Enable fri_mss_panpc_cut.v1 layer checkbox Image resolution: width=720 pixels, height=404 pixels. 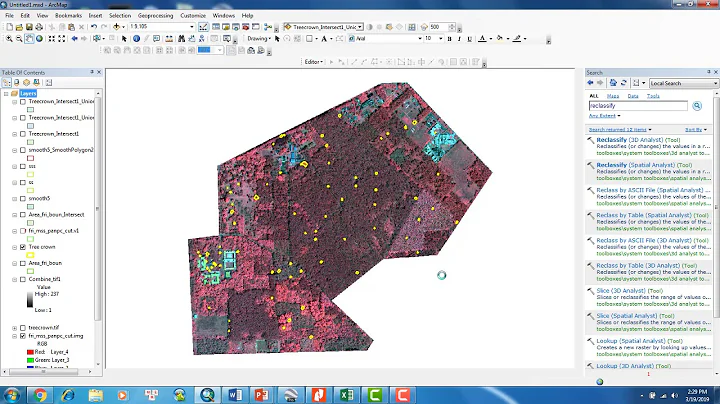pyautogui.click(x=23, y=231)
